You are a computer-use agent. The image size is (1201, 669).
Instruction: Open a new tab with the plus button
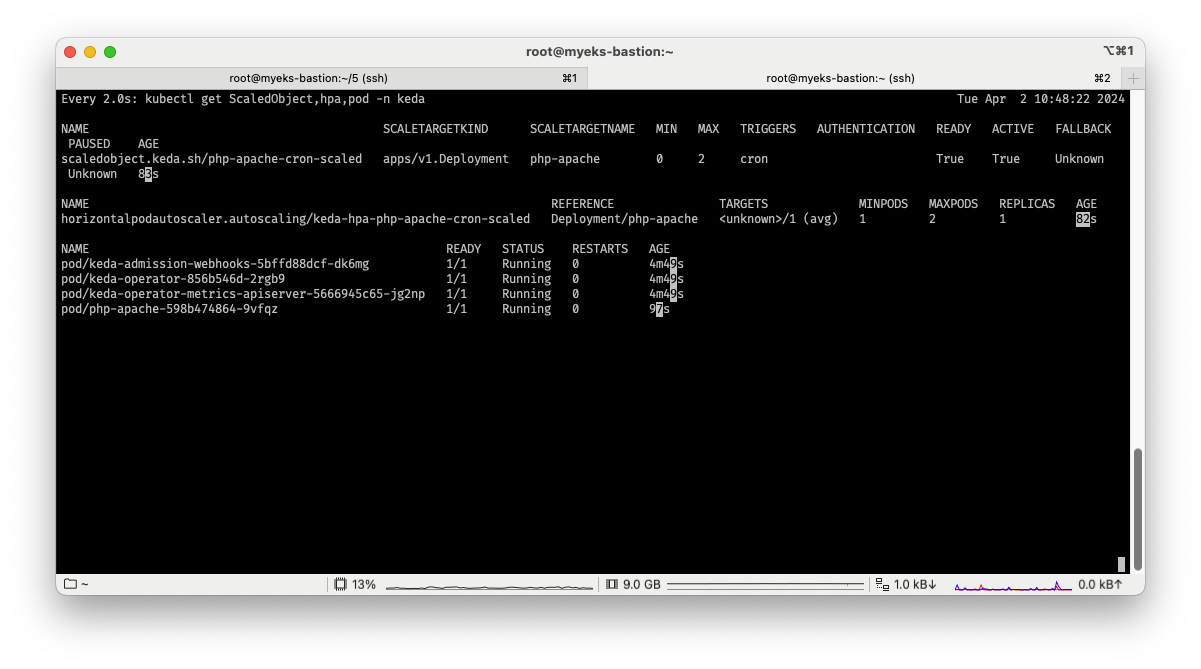click(x=1133, y=78)
